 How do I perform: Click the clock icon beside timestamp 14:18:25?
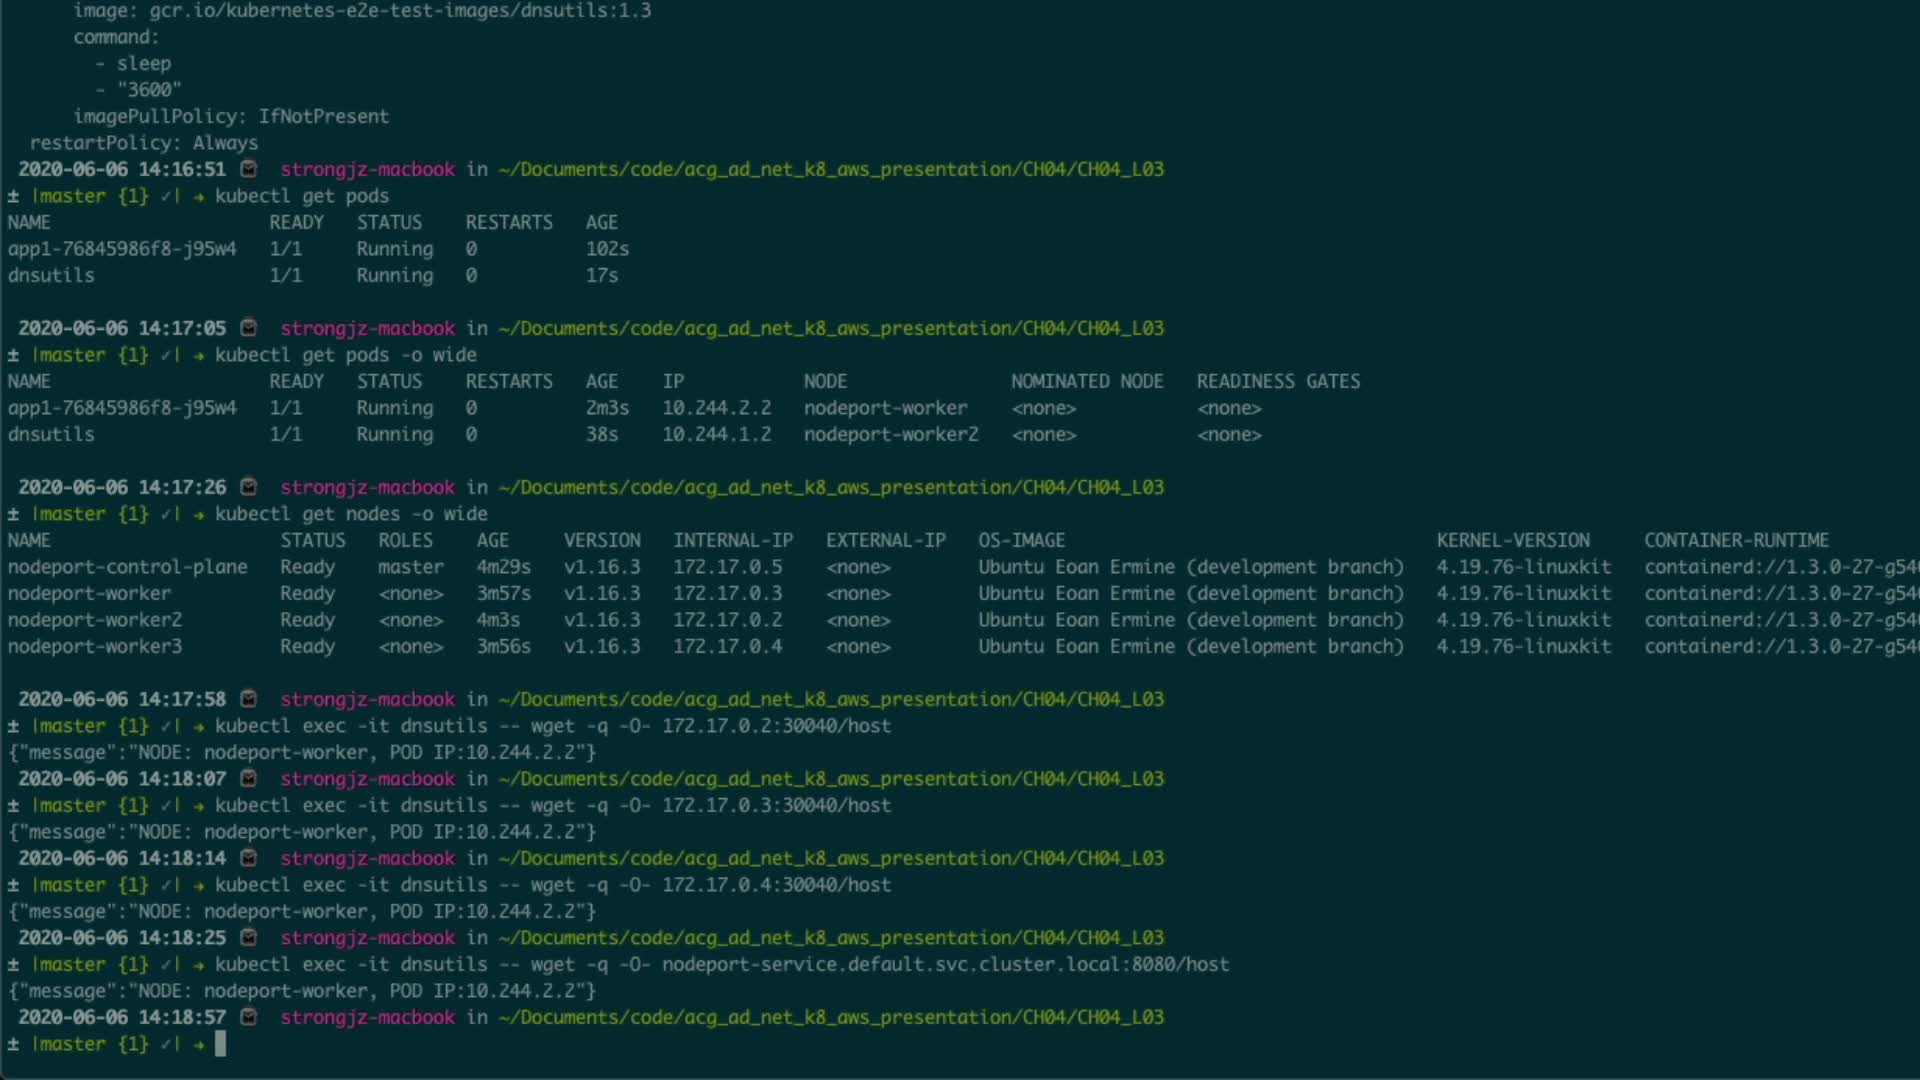(249, 937)
